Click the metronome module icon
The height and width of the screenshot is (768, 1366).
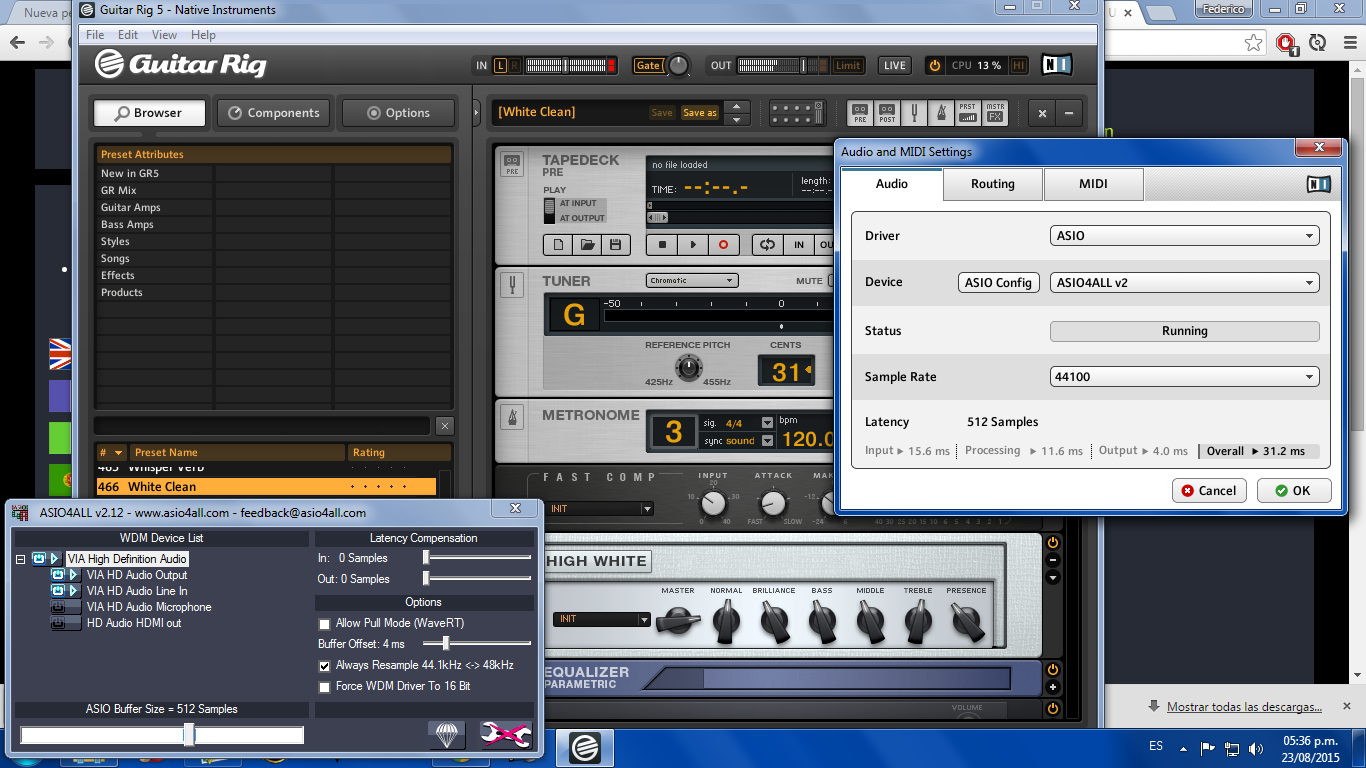(x=511, y=417)
